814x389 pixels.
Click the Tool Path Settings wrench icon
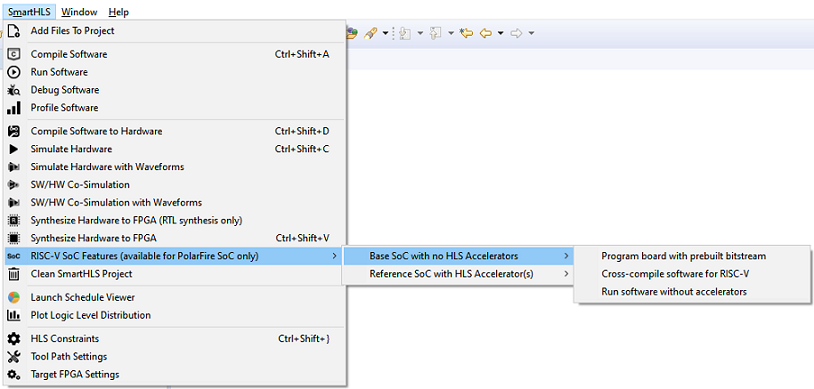click(14, 356)
